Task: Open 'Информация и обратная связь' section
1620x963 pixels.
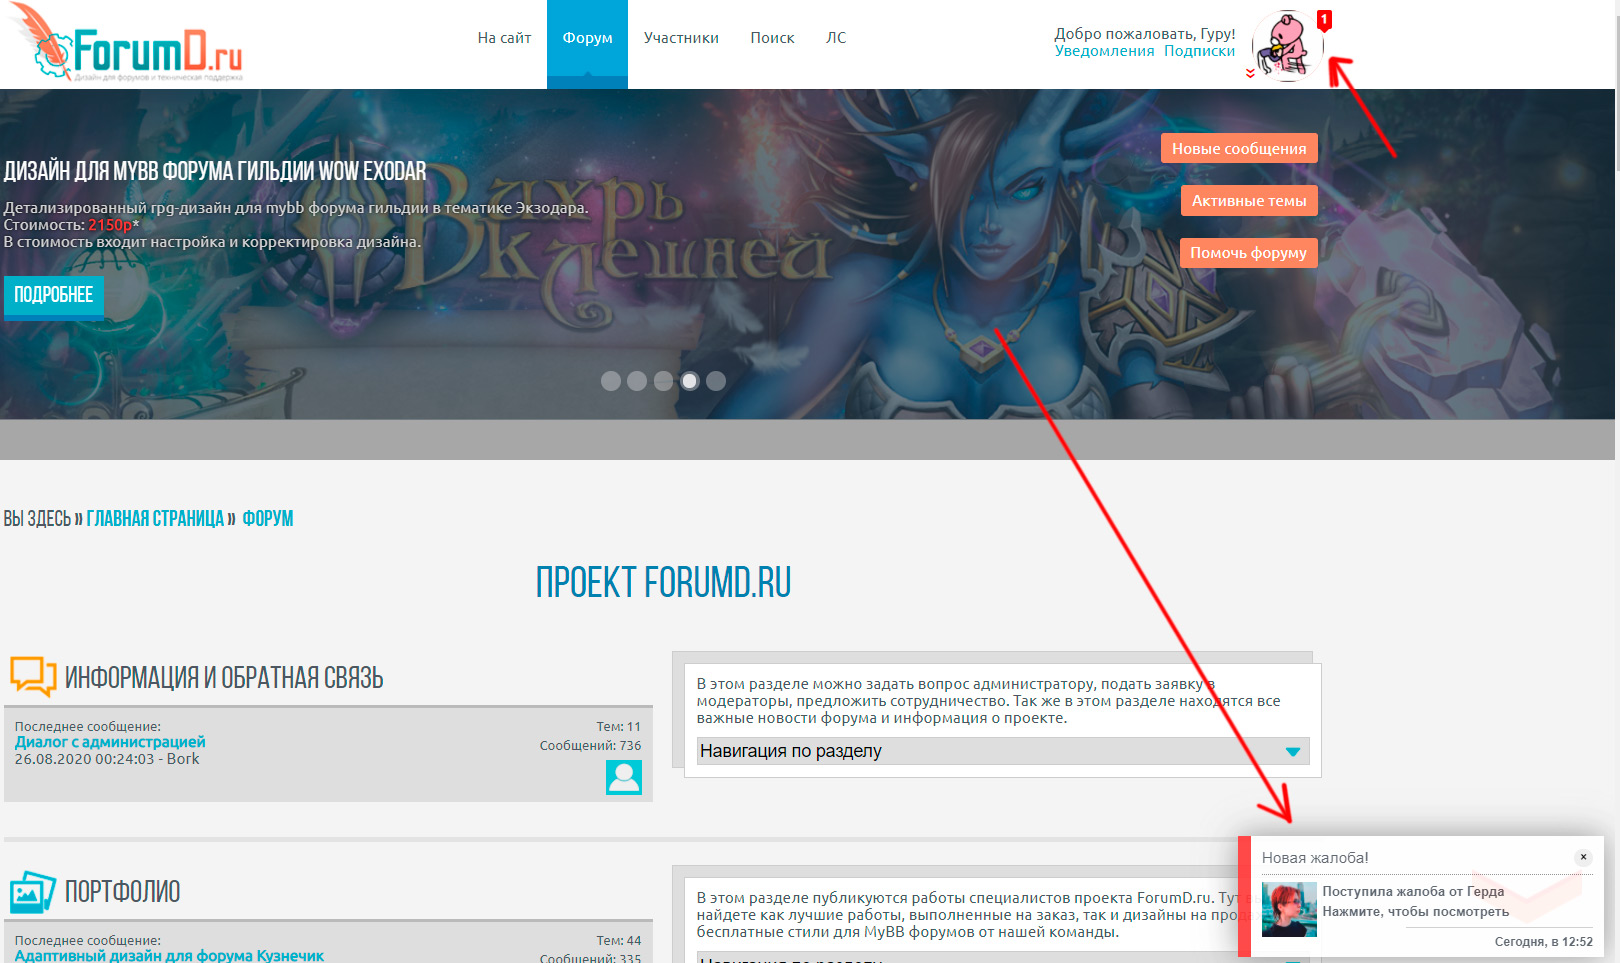Action: 224,678
